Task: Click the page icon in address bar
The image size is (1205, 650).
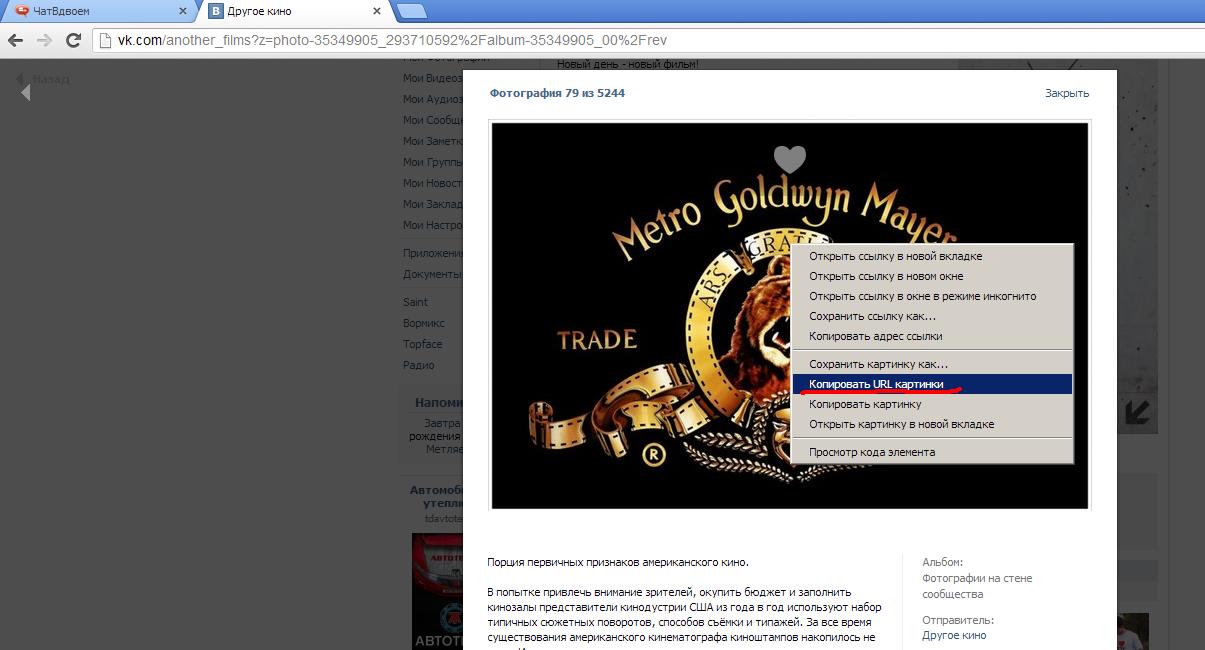Action: pyautogui.click(x=105, y=41)
